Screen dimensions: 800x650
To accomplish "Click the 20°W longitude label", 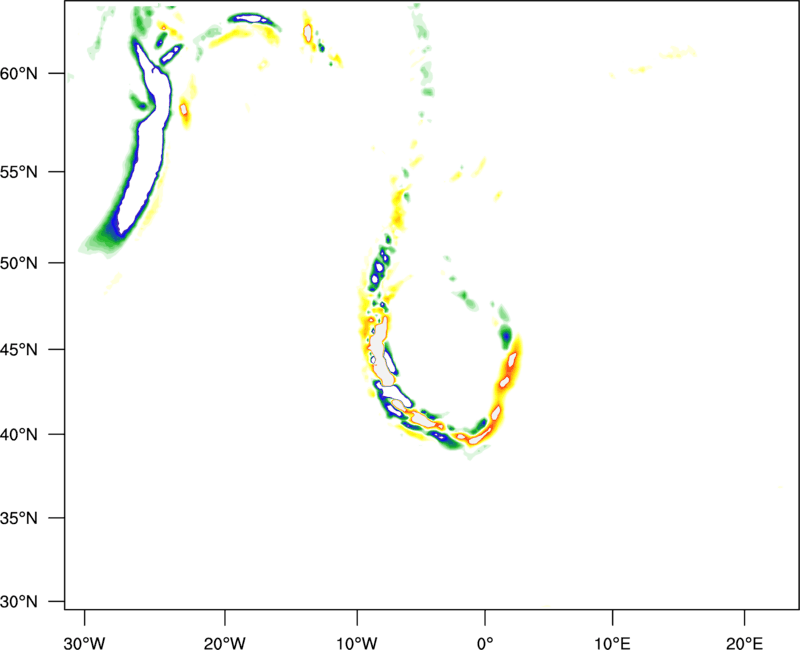I will click(224, 643).
